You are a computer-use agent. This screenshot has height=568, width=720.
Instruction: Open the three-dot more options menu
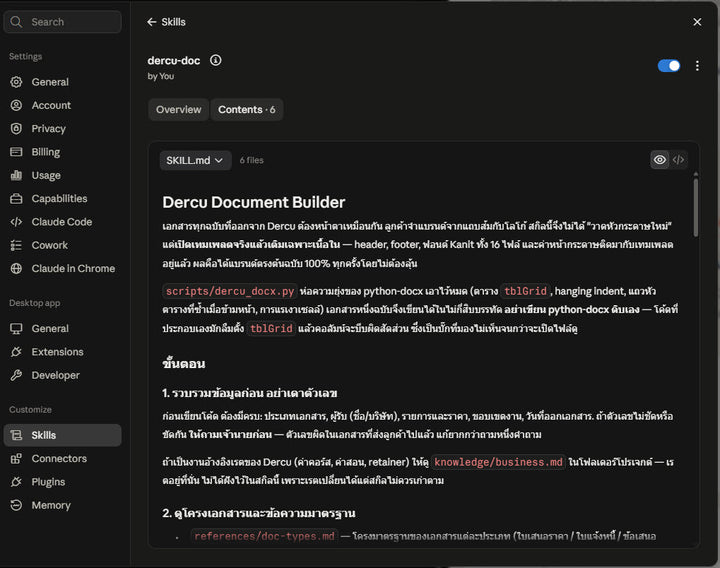coord(697,66)
